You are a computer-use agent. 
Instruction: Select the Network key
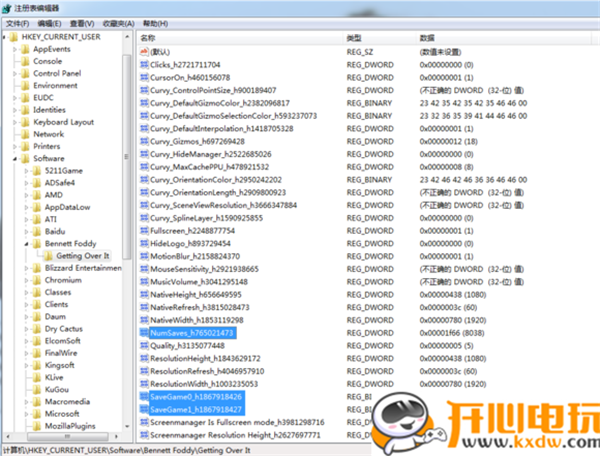[x=49, y=134]
